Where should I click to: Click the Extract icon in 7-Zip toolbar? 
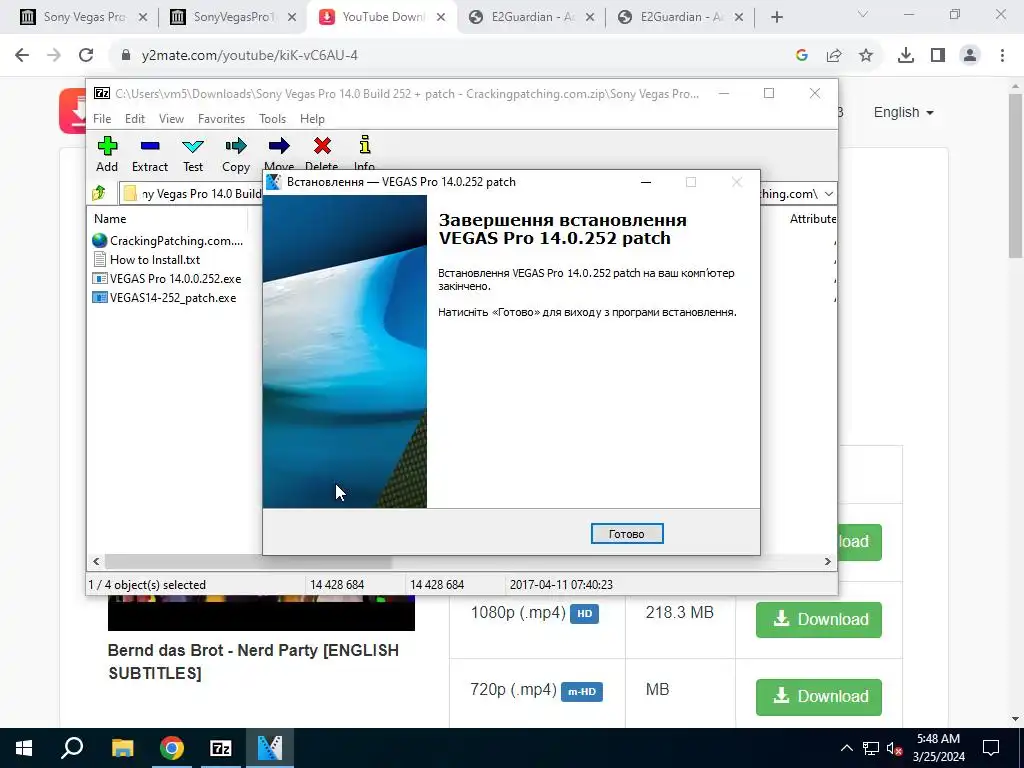tap(150, 146)
